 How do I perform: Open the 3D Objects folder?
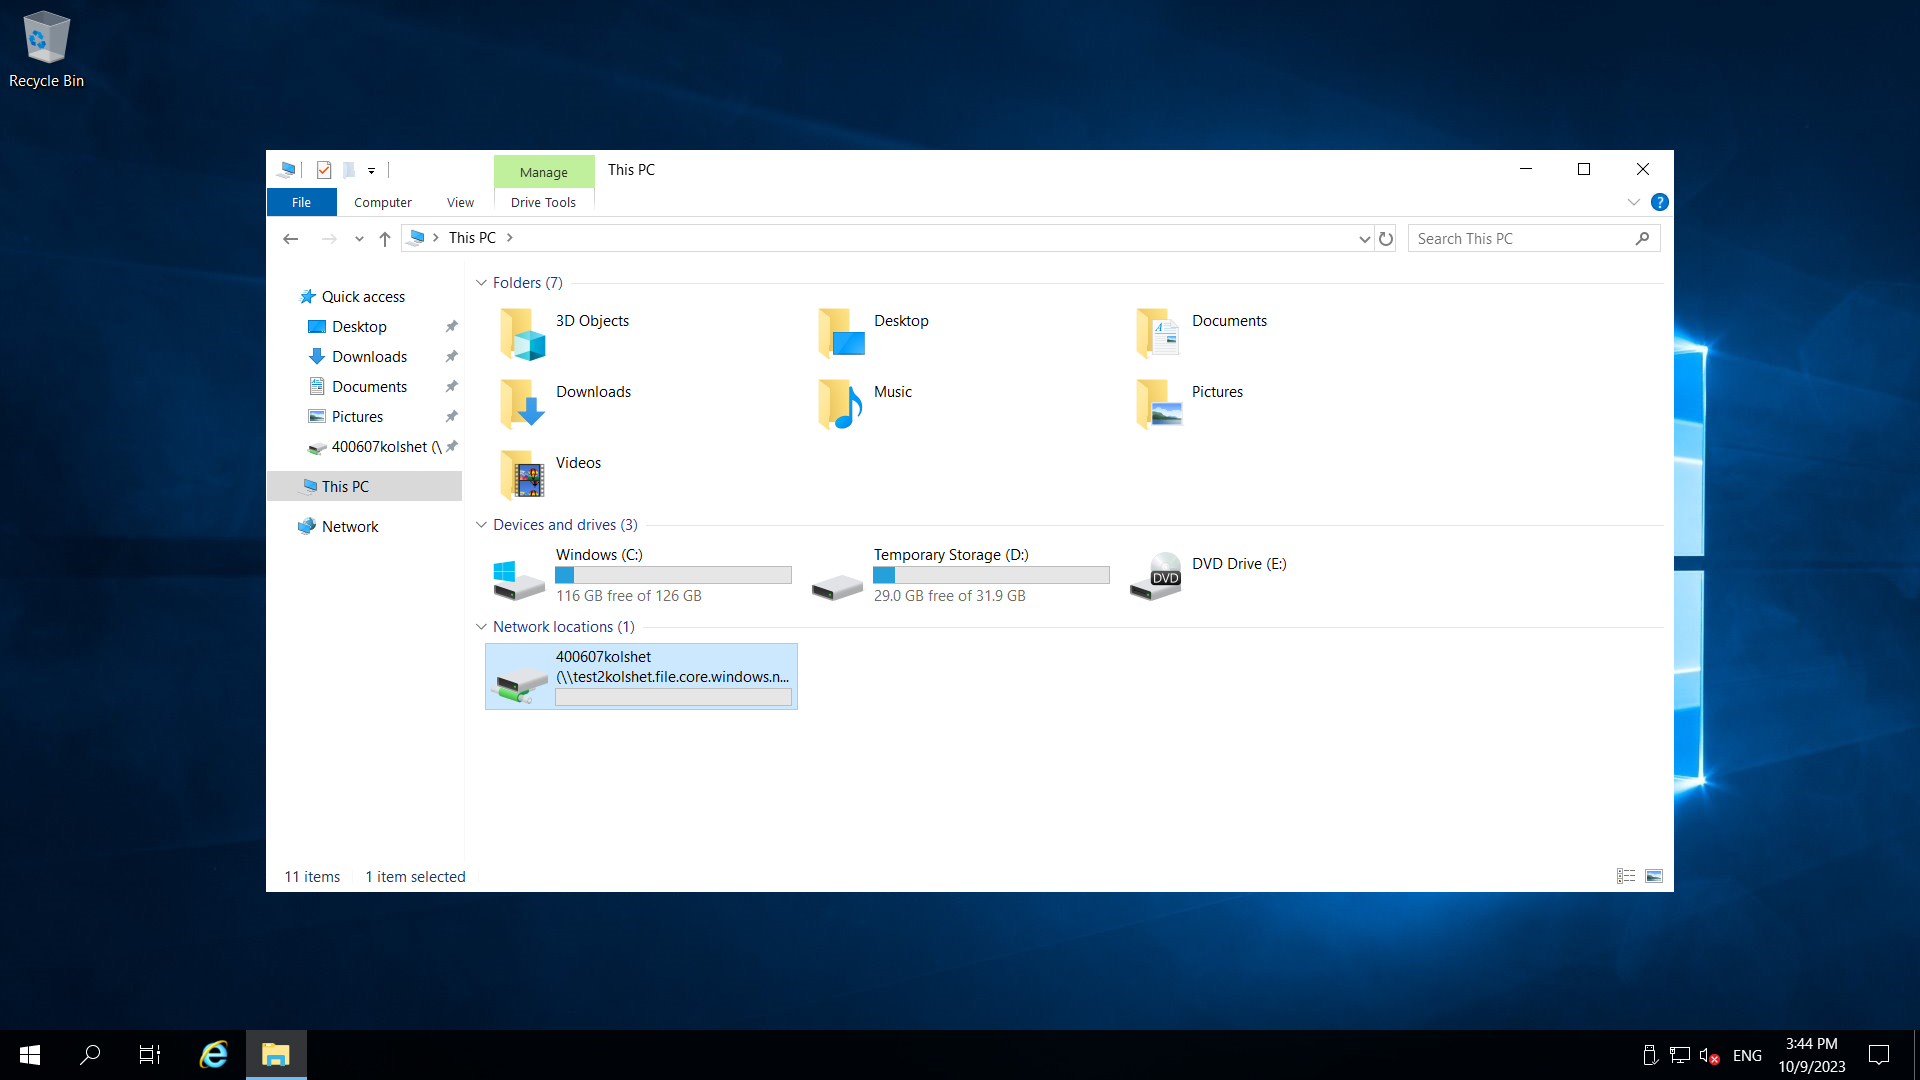pyautogui.click(x=592, y=321)
